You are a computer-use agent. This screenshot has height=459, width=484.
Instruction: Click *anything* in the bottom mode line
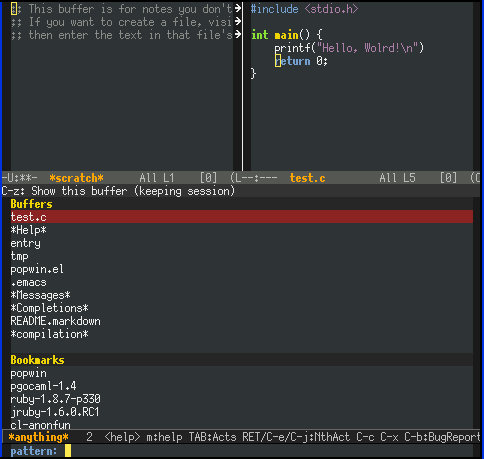coord(39,437)
